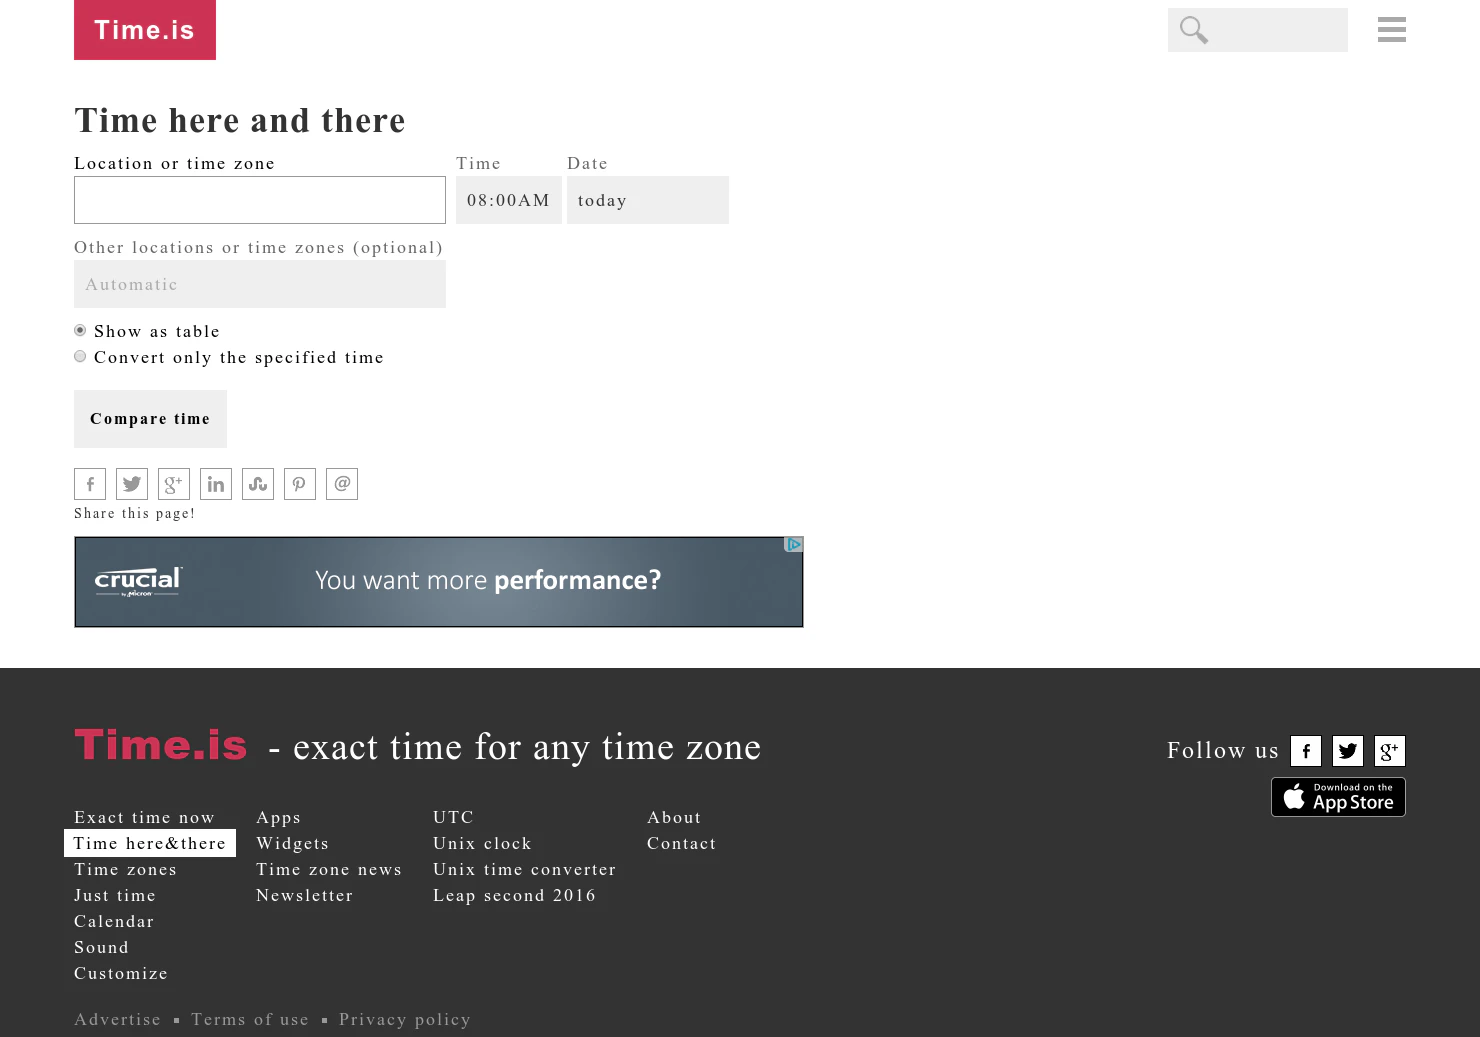Screen dimensions: 1480x1037
Task: Open the Sound link
Action: click(x=102, y=947)
